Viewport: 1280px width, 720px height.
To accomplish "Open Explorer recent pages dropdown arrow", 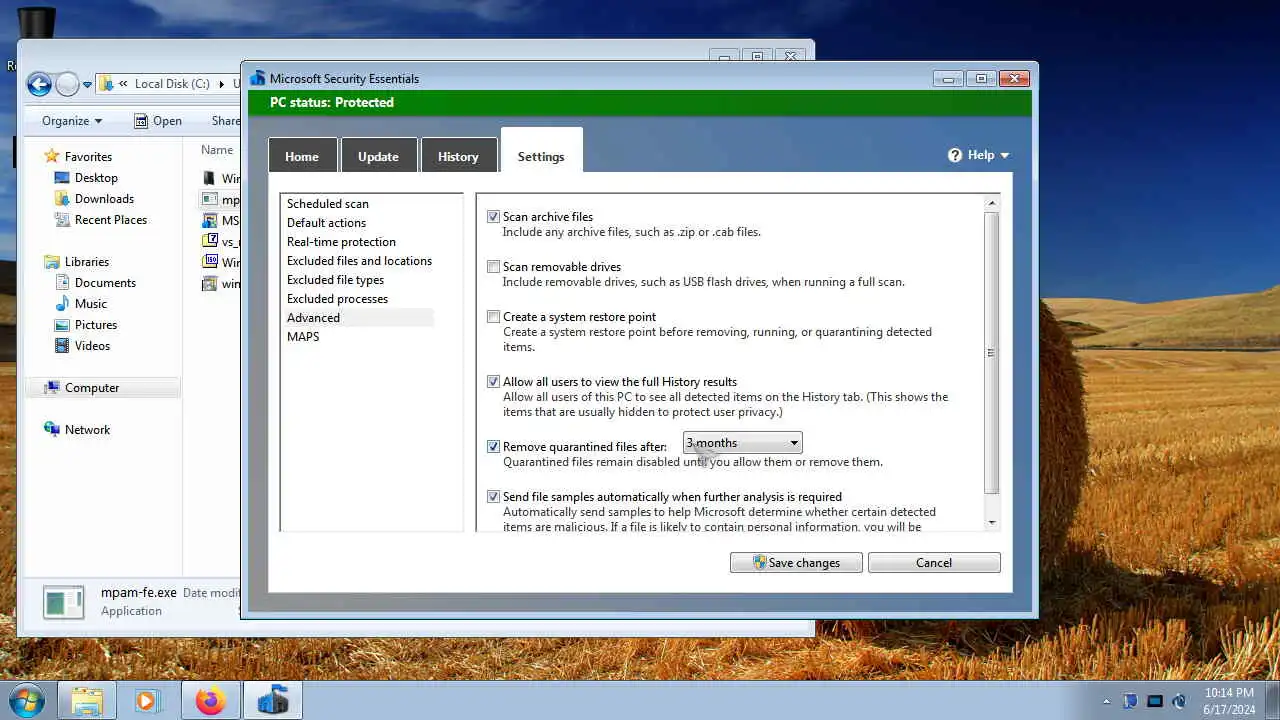I will click(x=88, y=84).
